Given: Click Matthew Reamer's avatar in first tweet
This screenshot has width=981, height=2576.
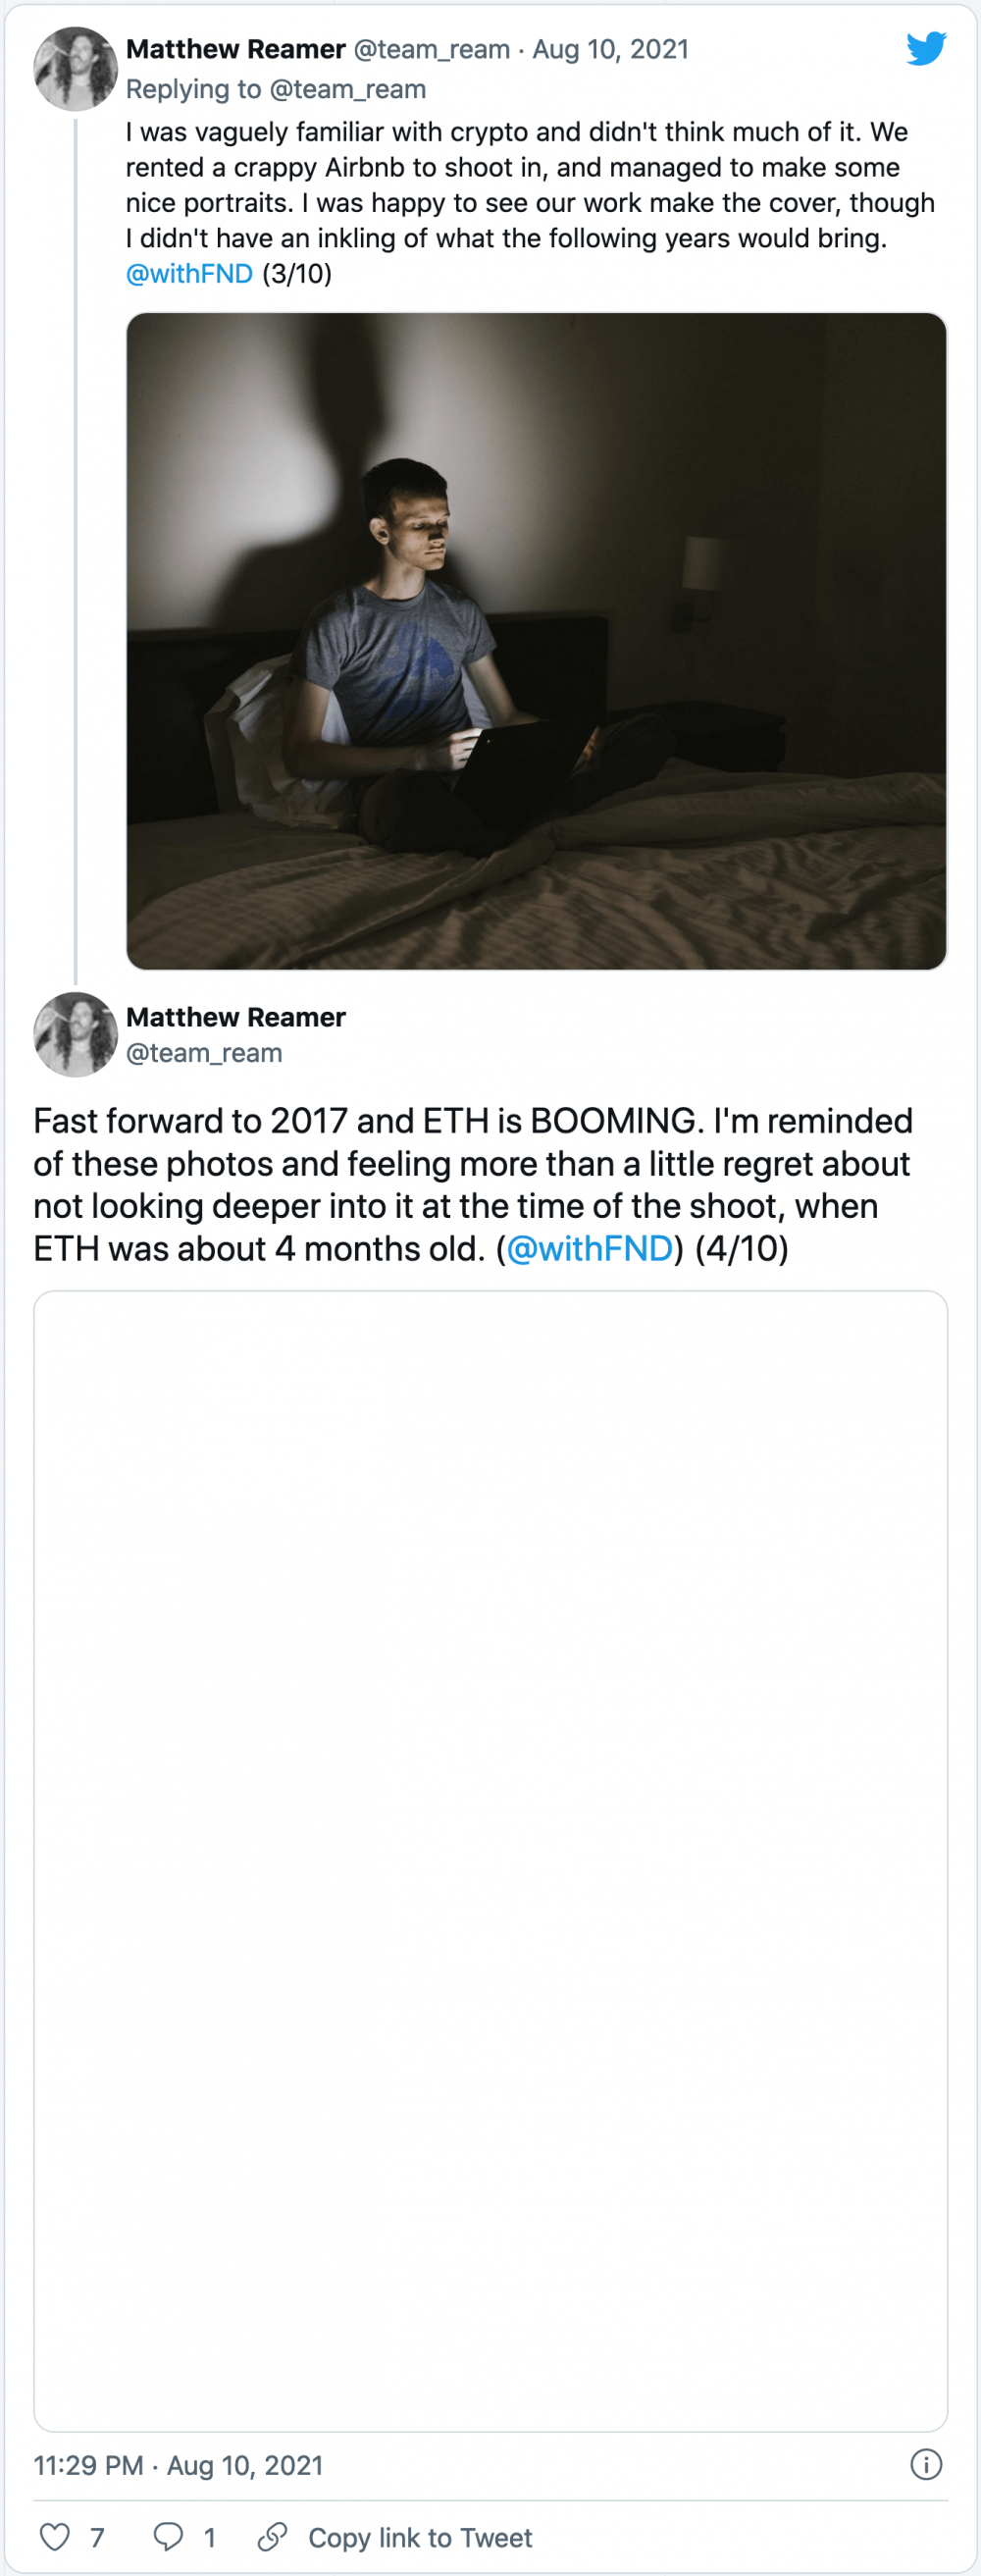Looking at the screenshot, I should (x=76, y=69).
